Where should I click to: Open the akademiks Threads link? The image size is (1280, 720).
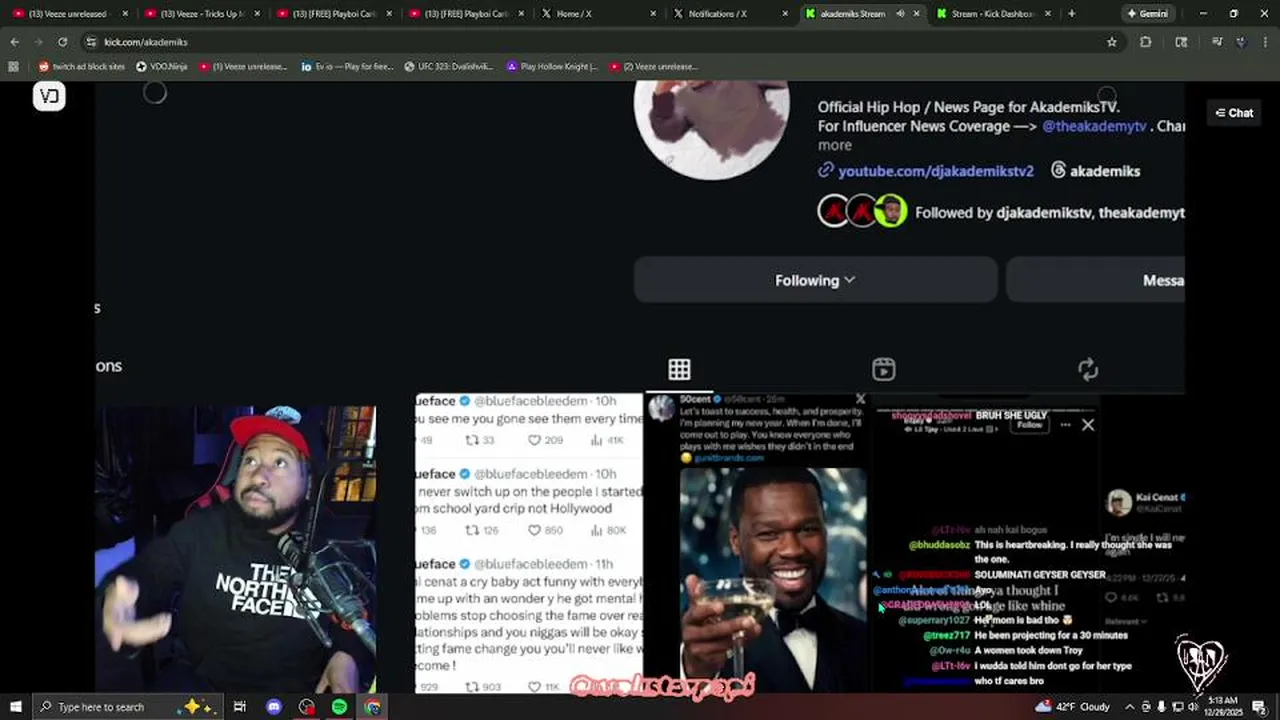click(1095, 171)
